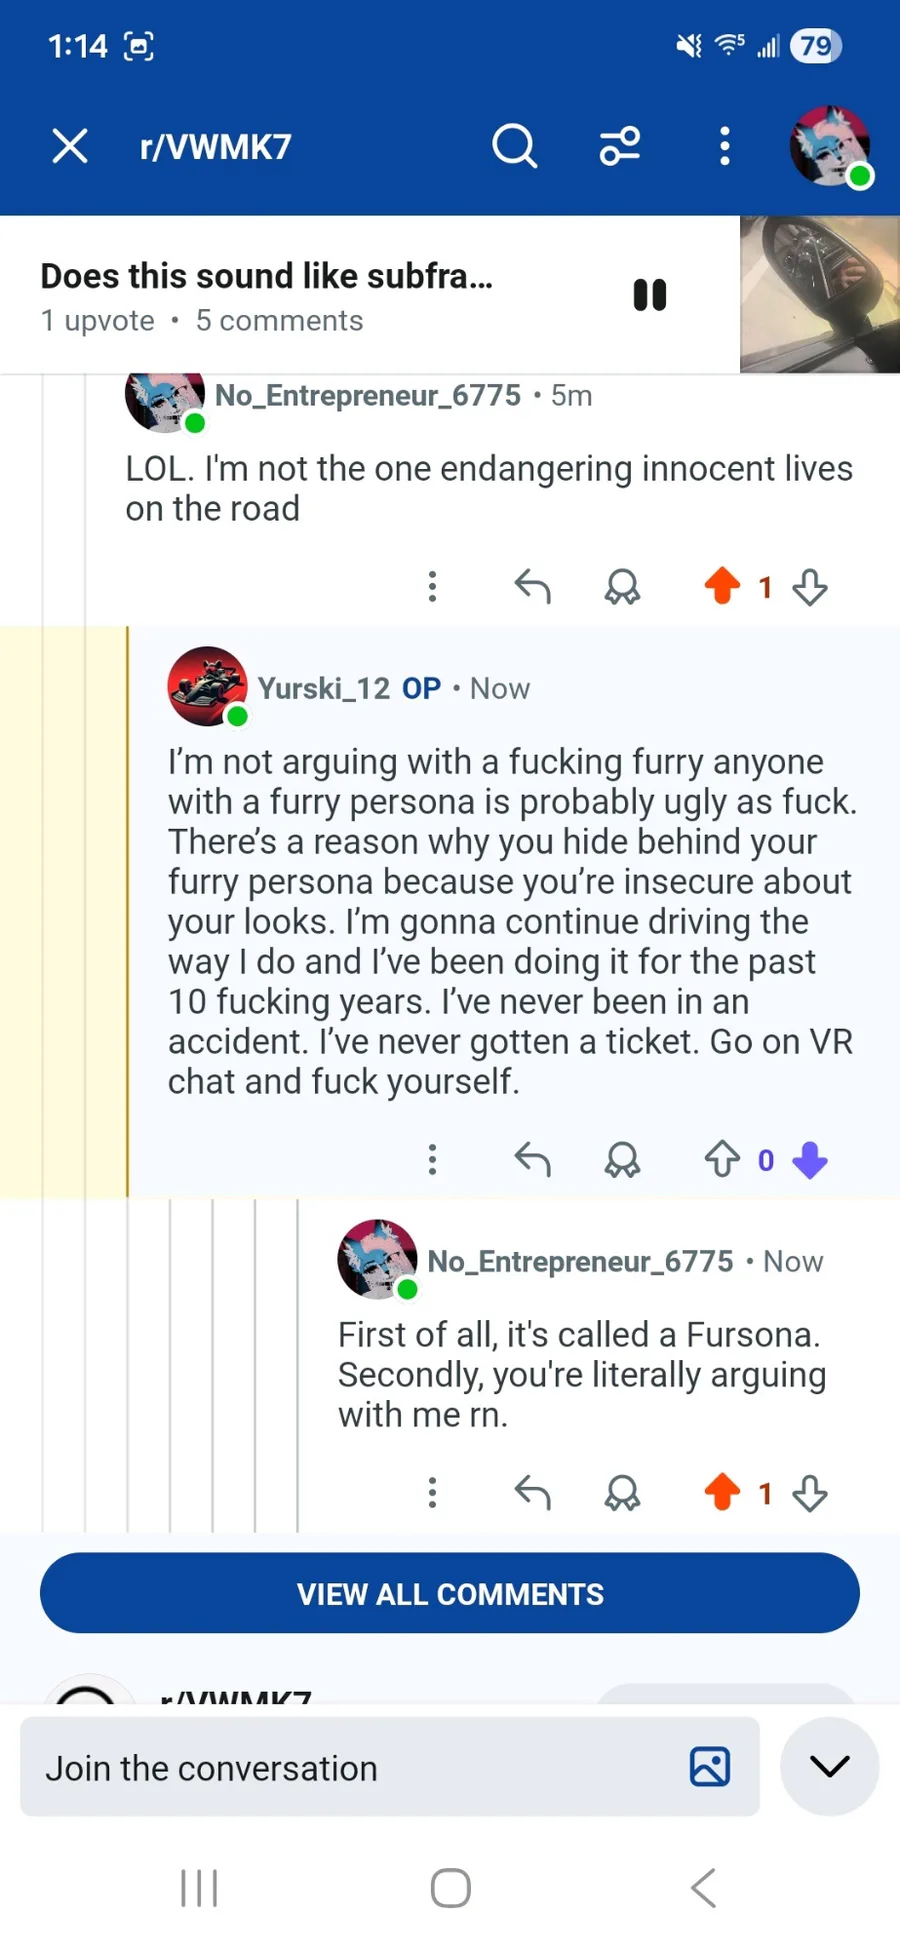Viewport: 900px width, 1949px height.
Task: Tap View All Comments button
Action: click(x=450, y=1593)
